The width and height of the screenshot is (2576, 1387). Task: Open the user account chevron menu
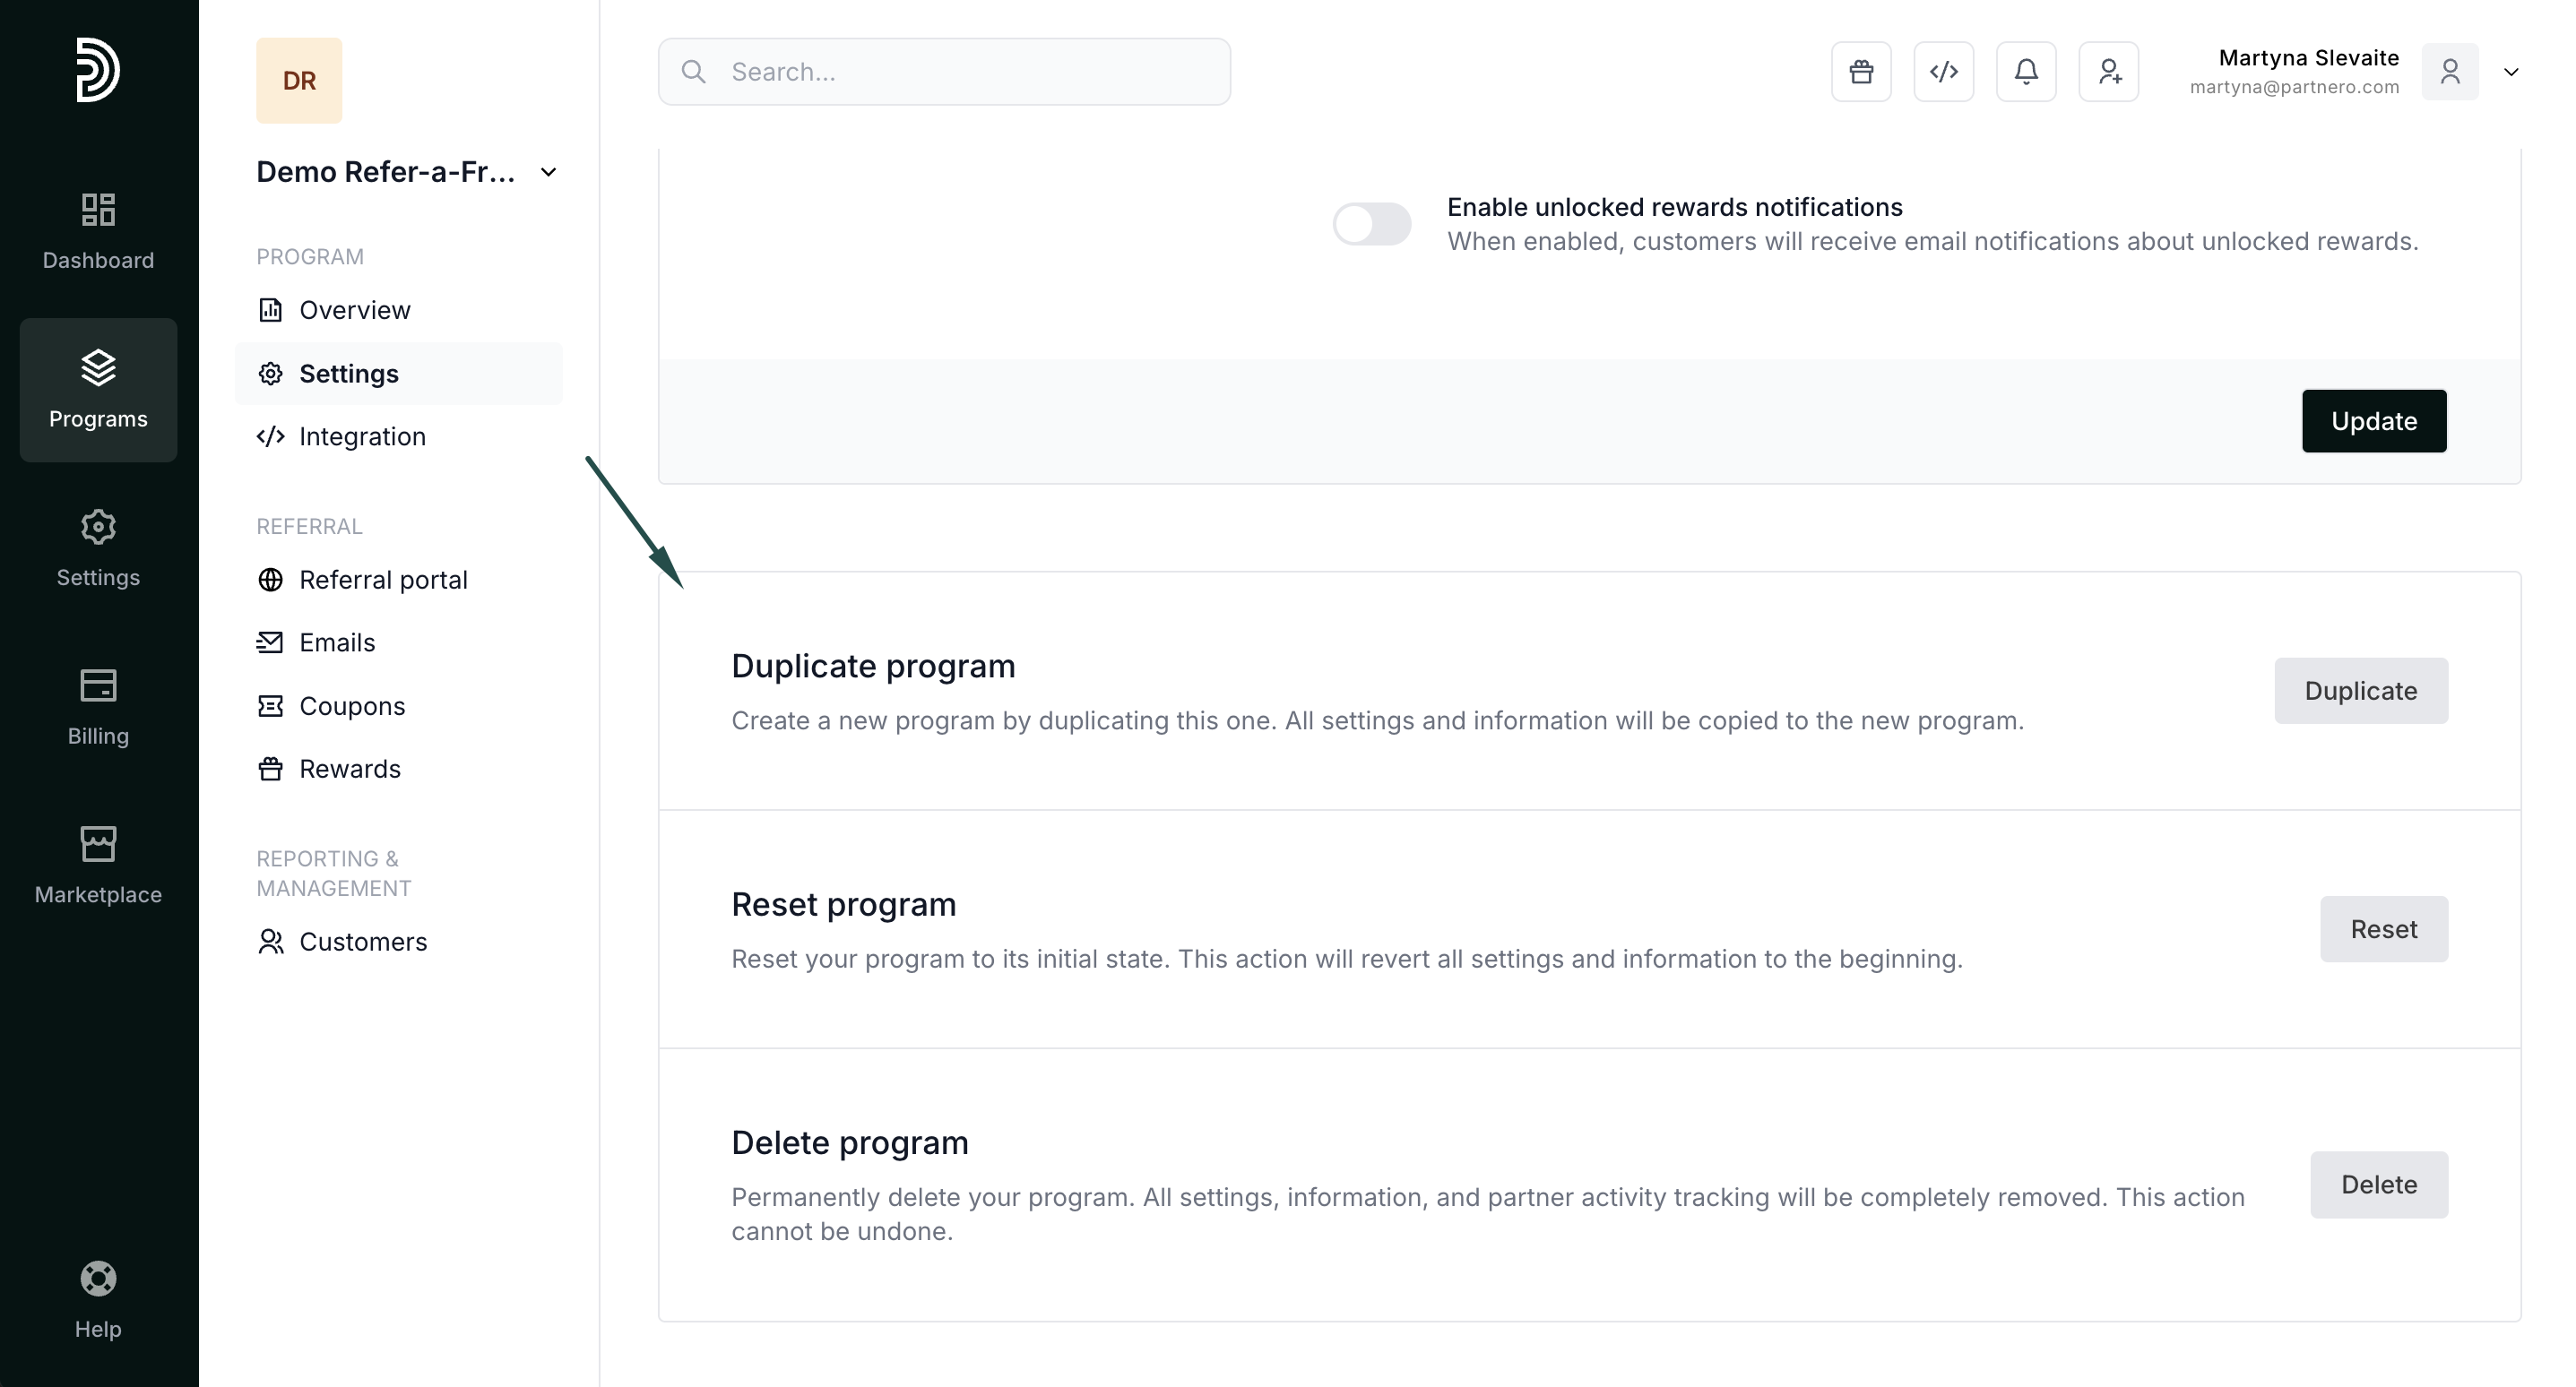pos(2510,72)
